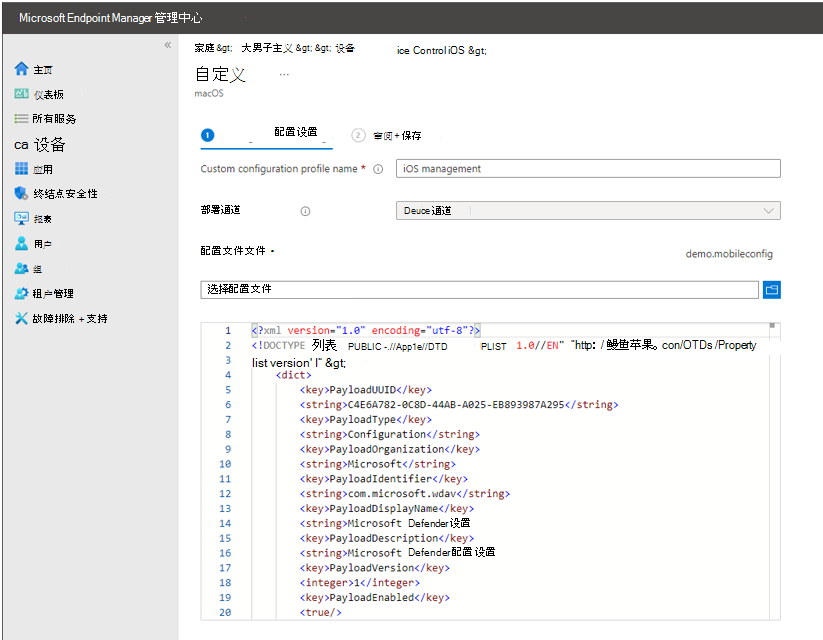The width and height of the screenshot is (823, 640).
Task: Open 故障排除 + 支持 tools icon
Action: click(x=21, y=319)
